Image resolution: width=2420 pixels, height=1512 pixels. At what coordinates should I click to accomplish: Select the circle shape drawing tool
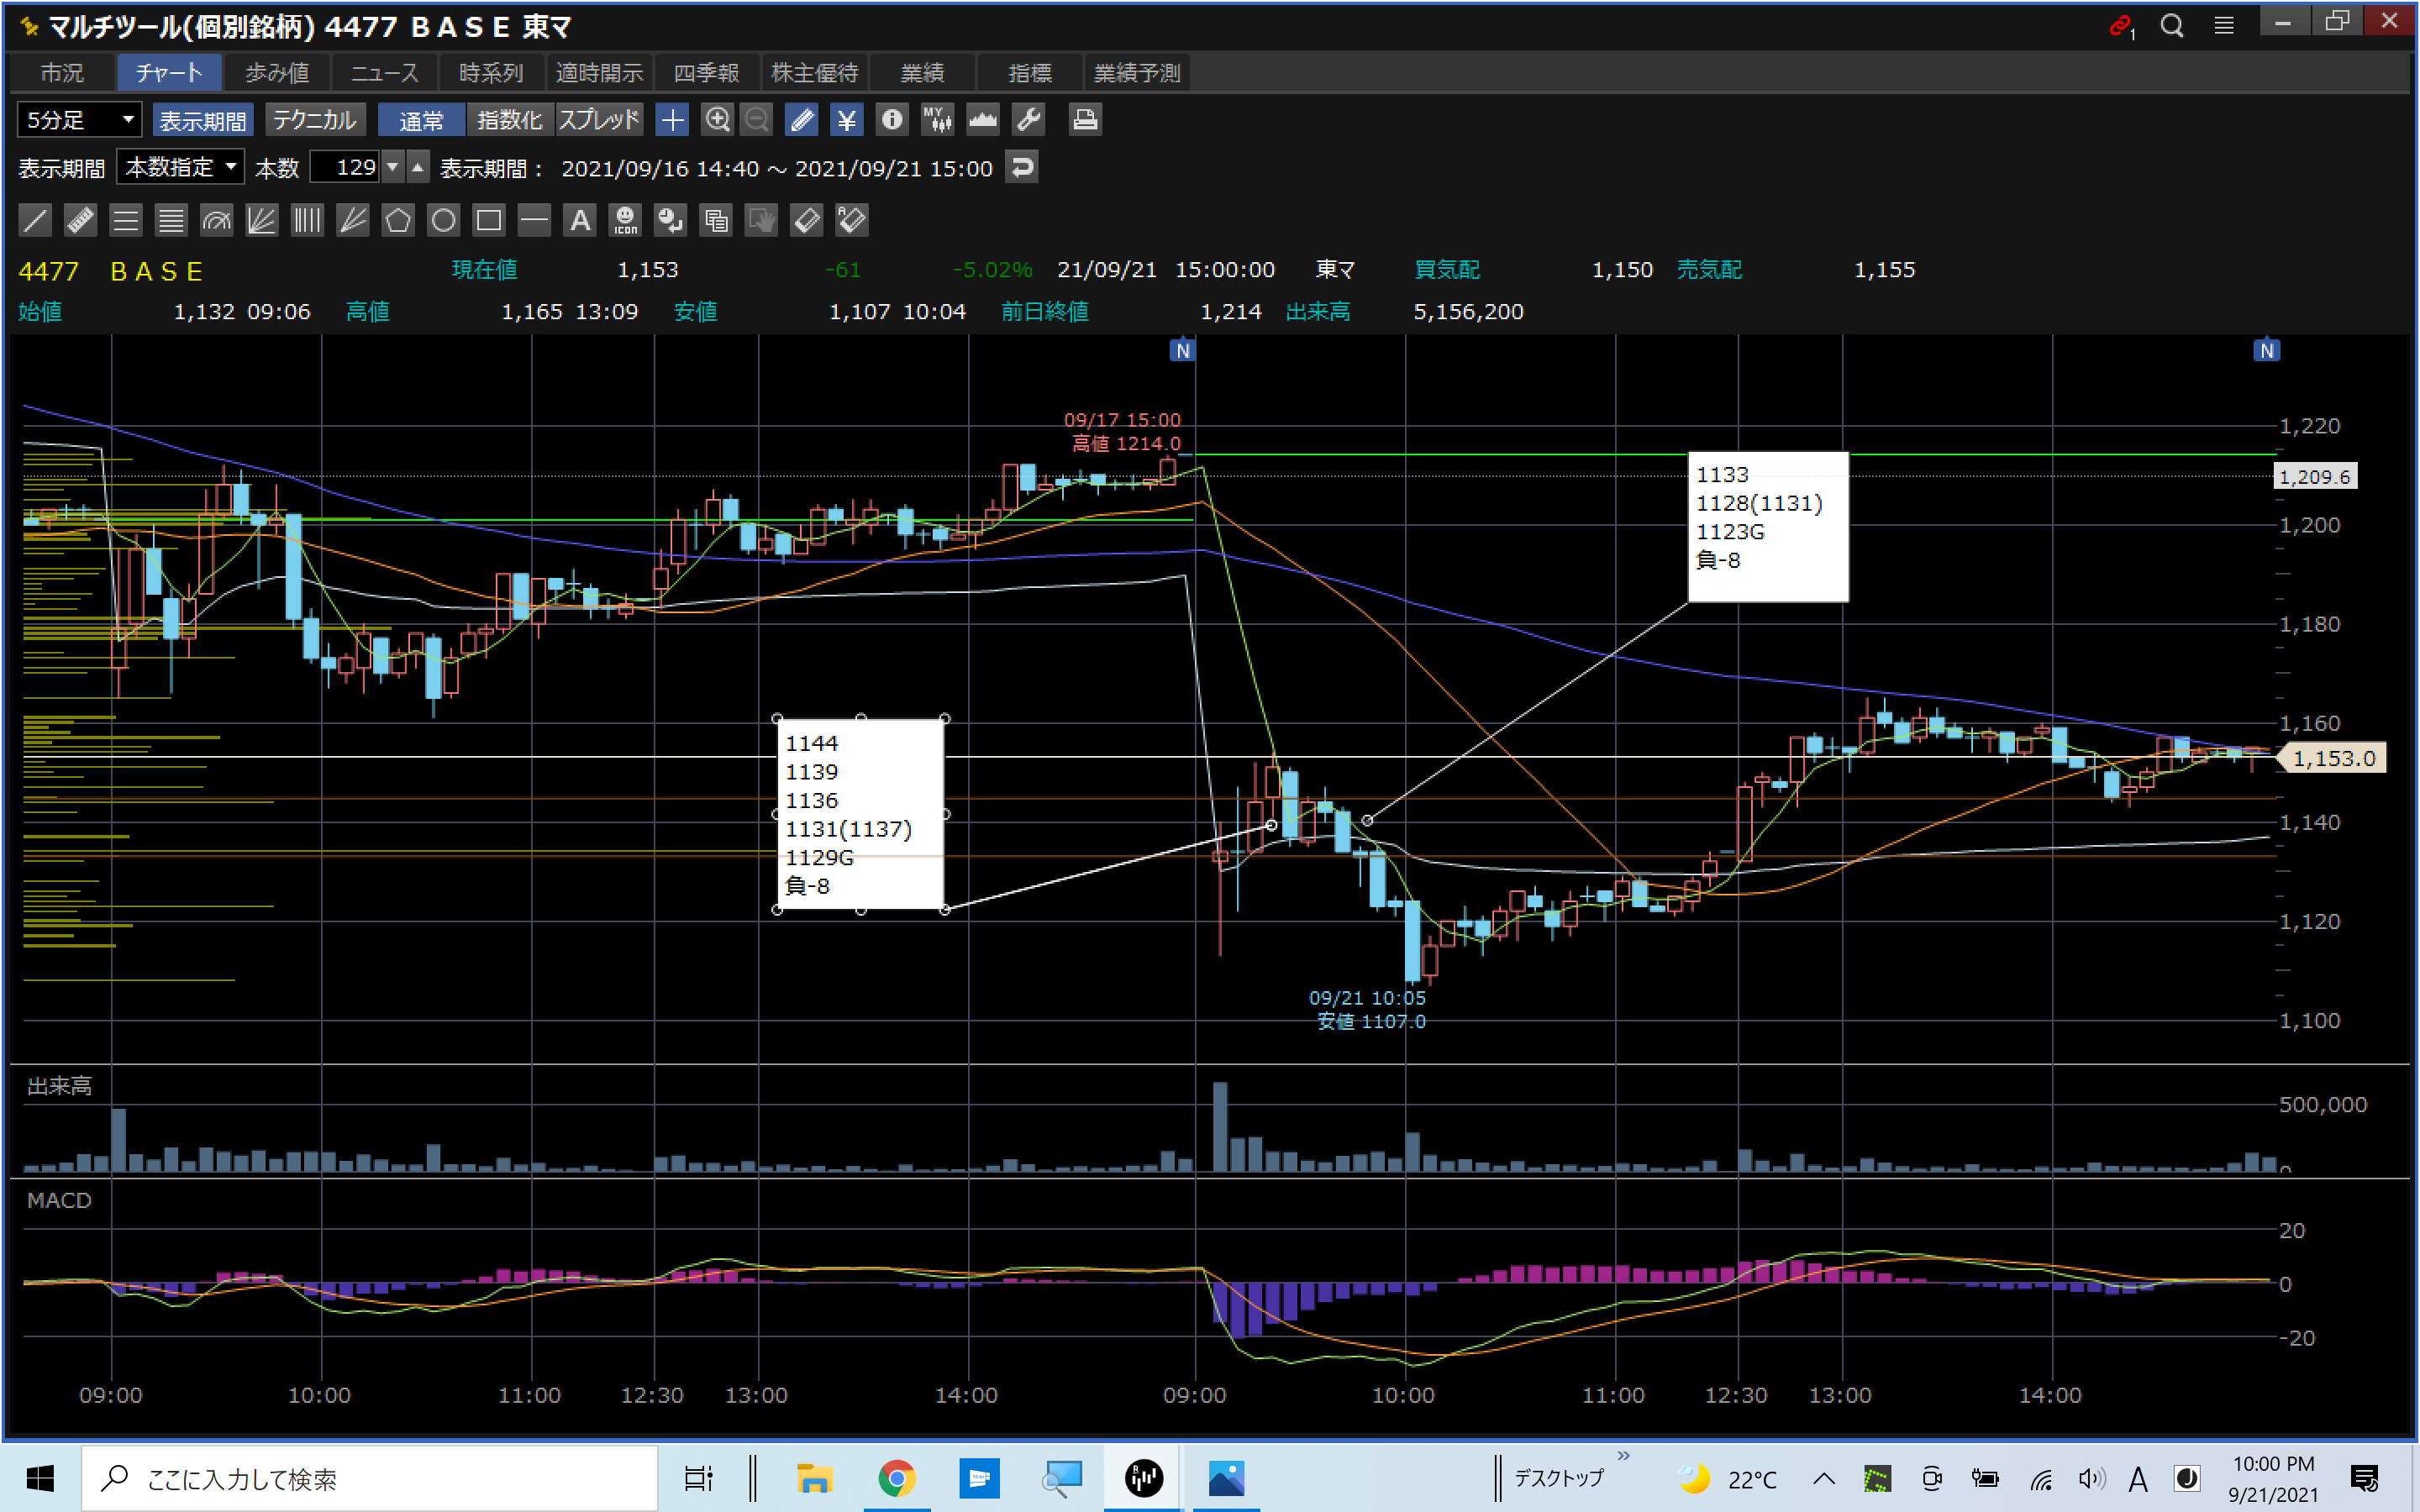pyautogui.click(x=443, y=220)
